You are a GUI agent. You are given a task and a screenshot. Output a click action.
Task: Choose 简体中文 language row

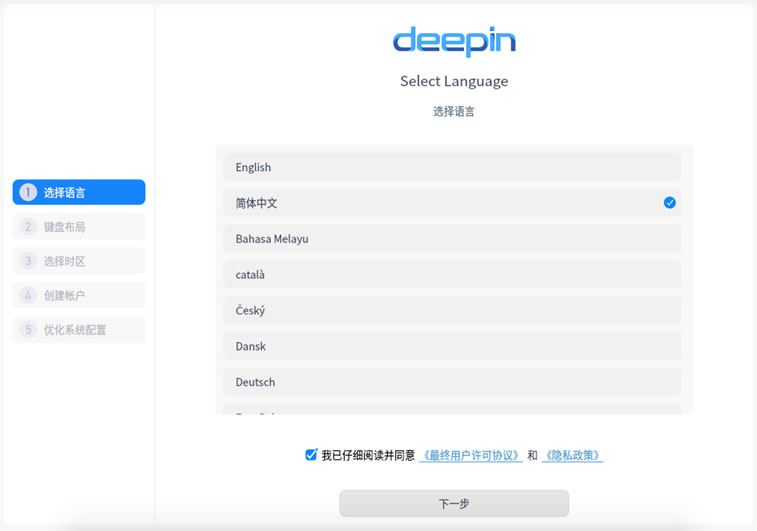coord(452,203)
